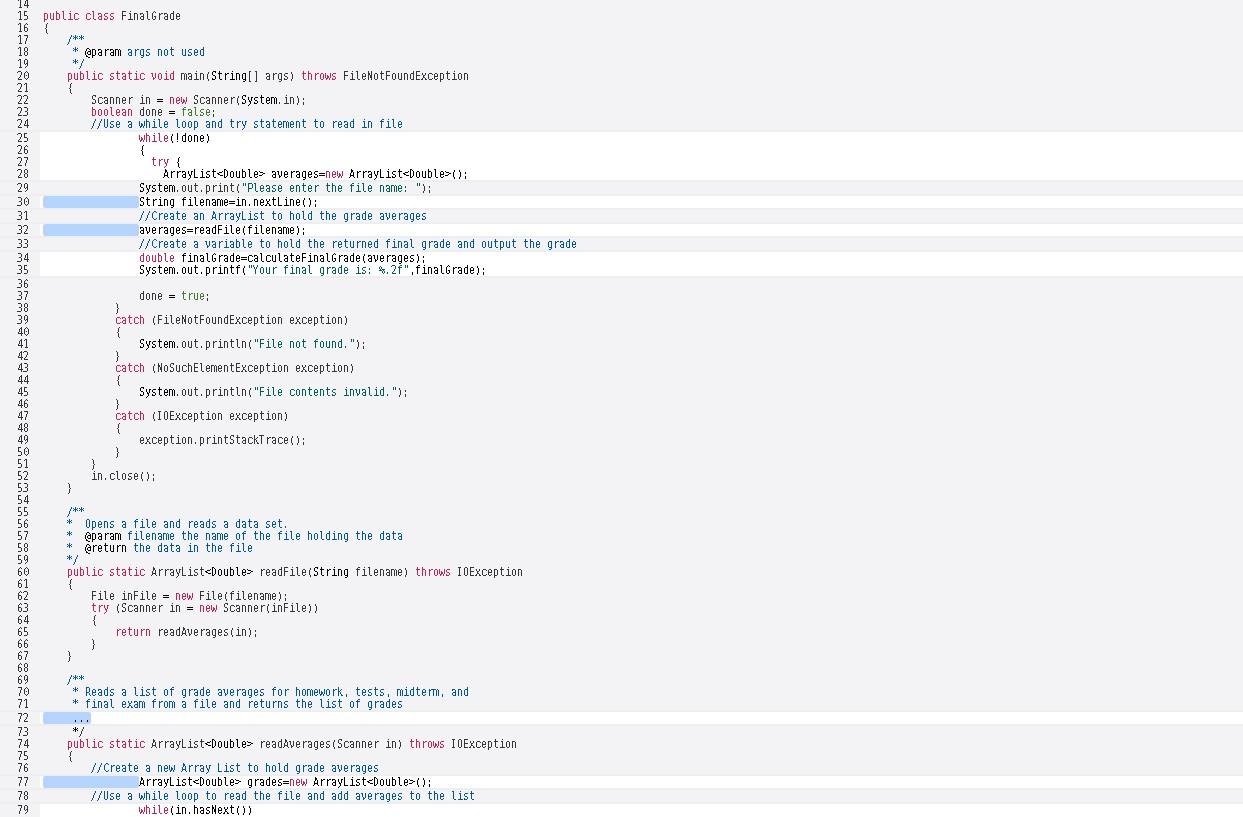Click the in.close() statement on line 52
Screen dimensions: 1243x817
tap(126, 476)
